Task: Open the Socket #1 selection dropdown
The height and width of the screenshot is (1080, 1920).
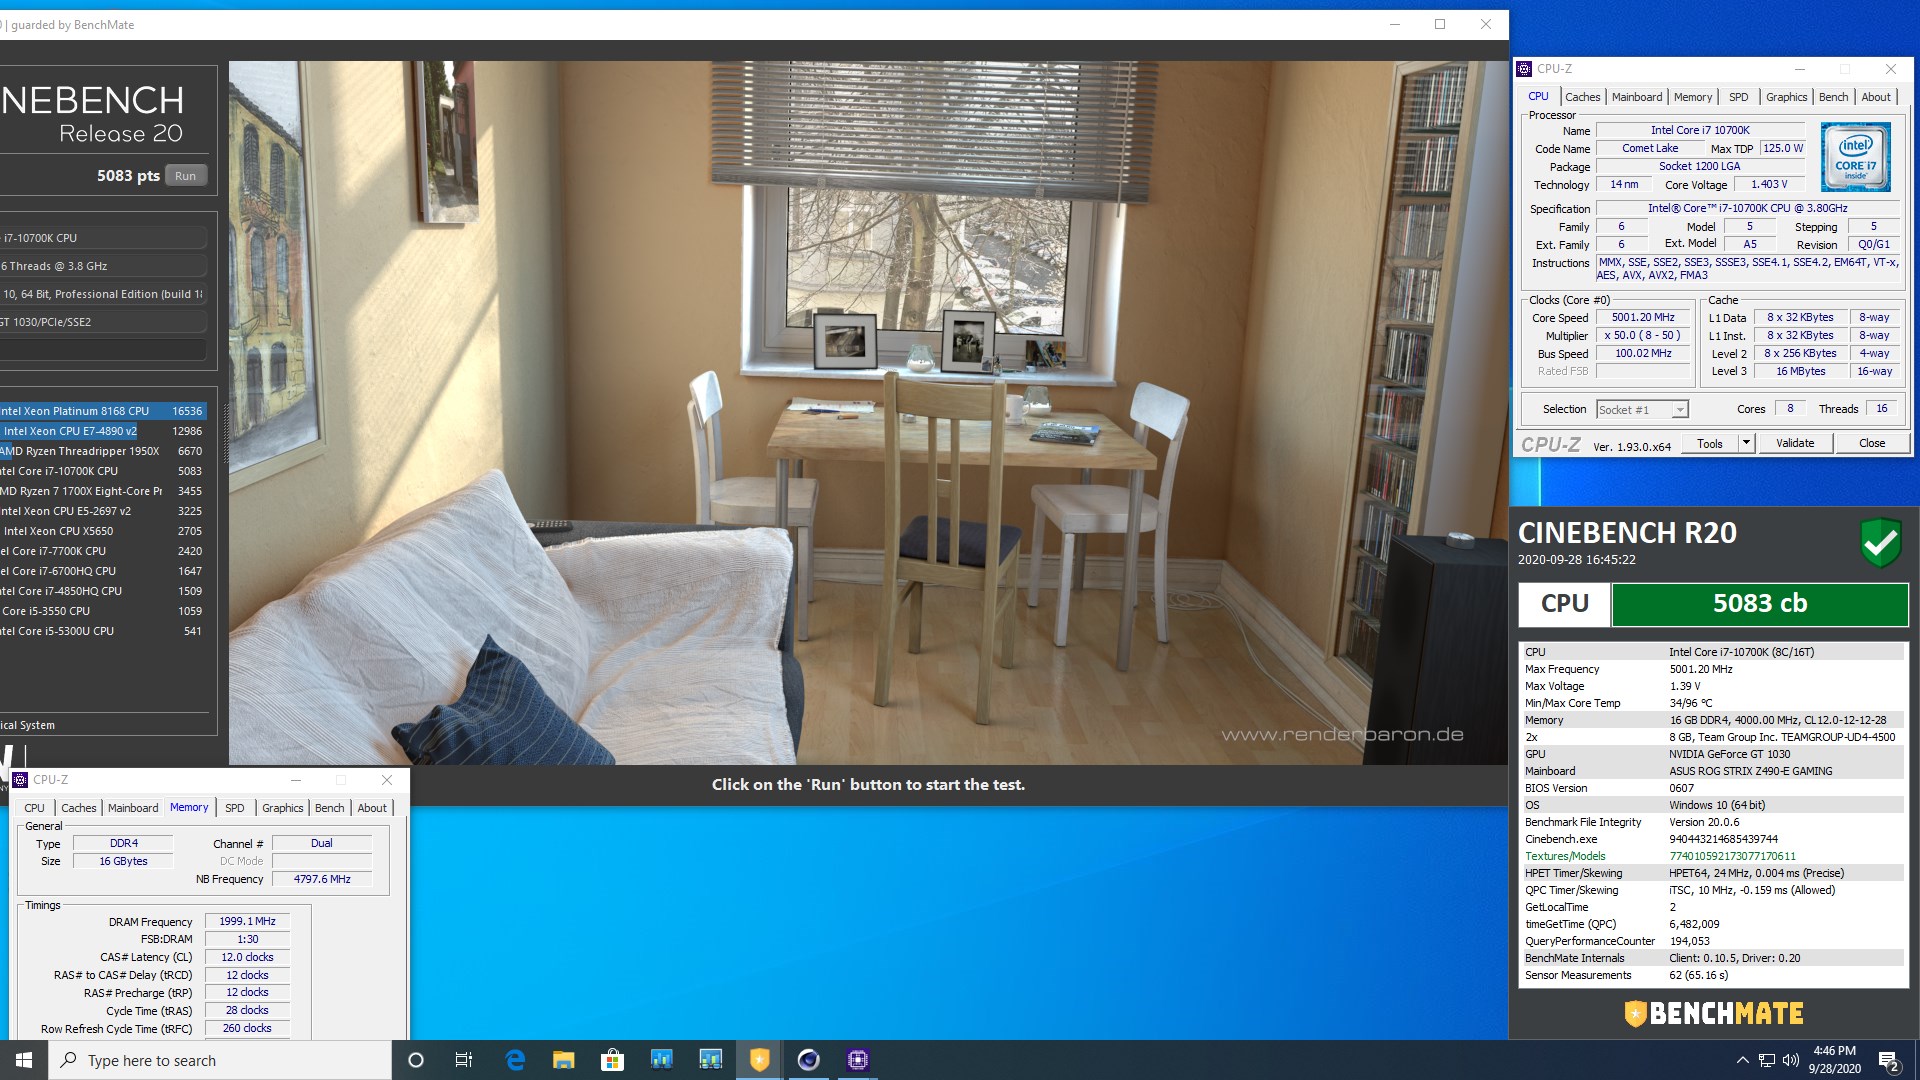Action: (1642, 410)
